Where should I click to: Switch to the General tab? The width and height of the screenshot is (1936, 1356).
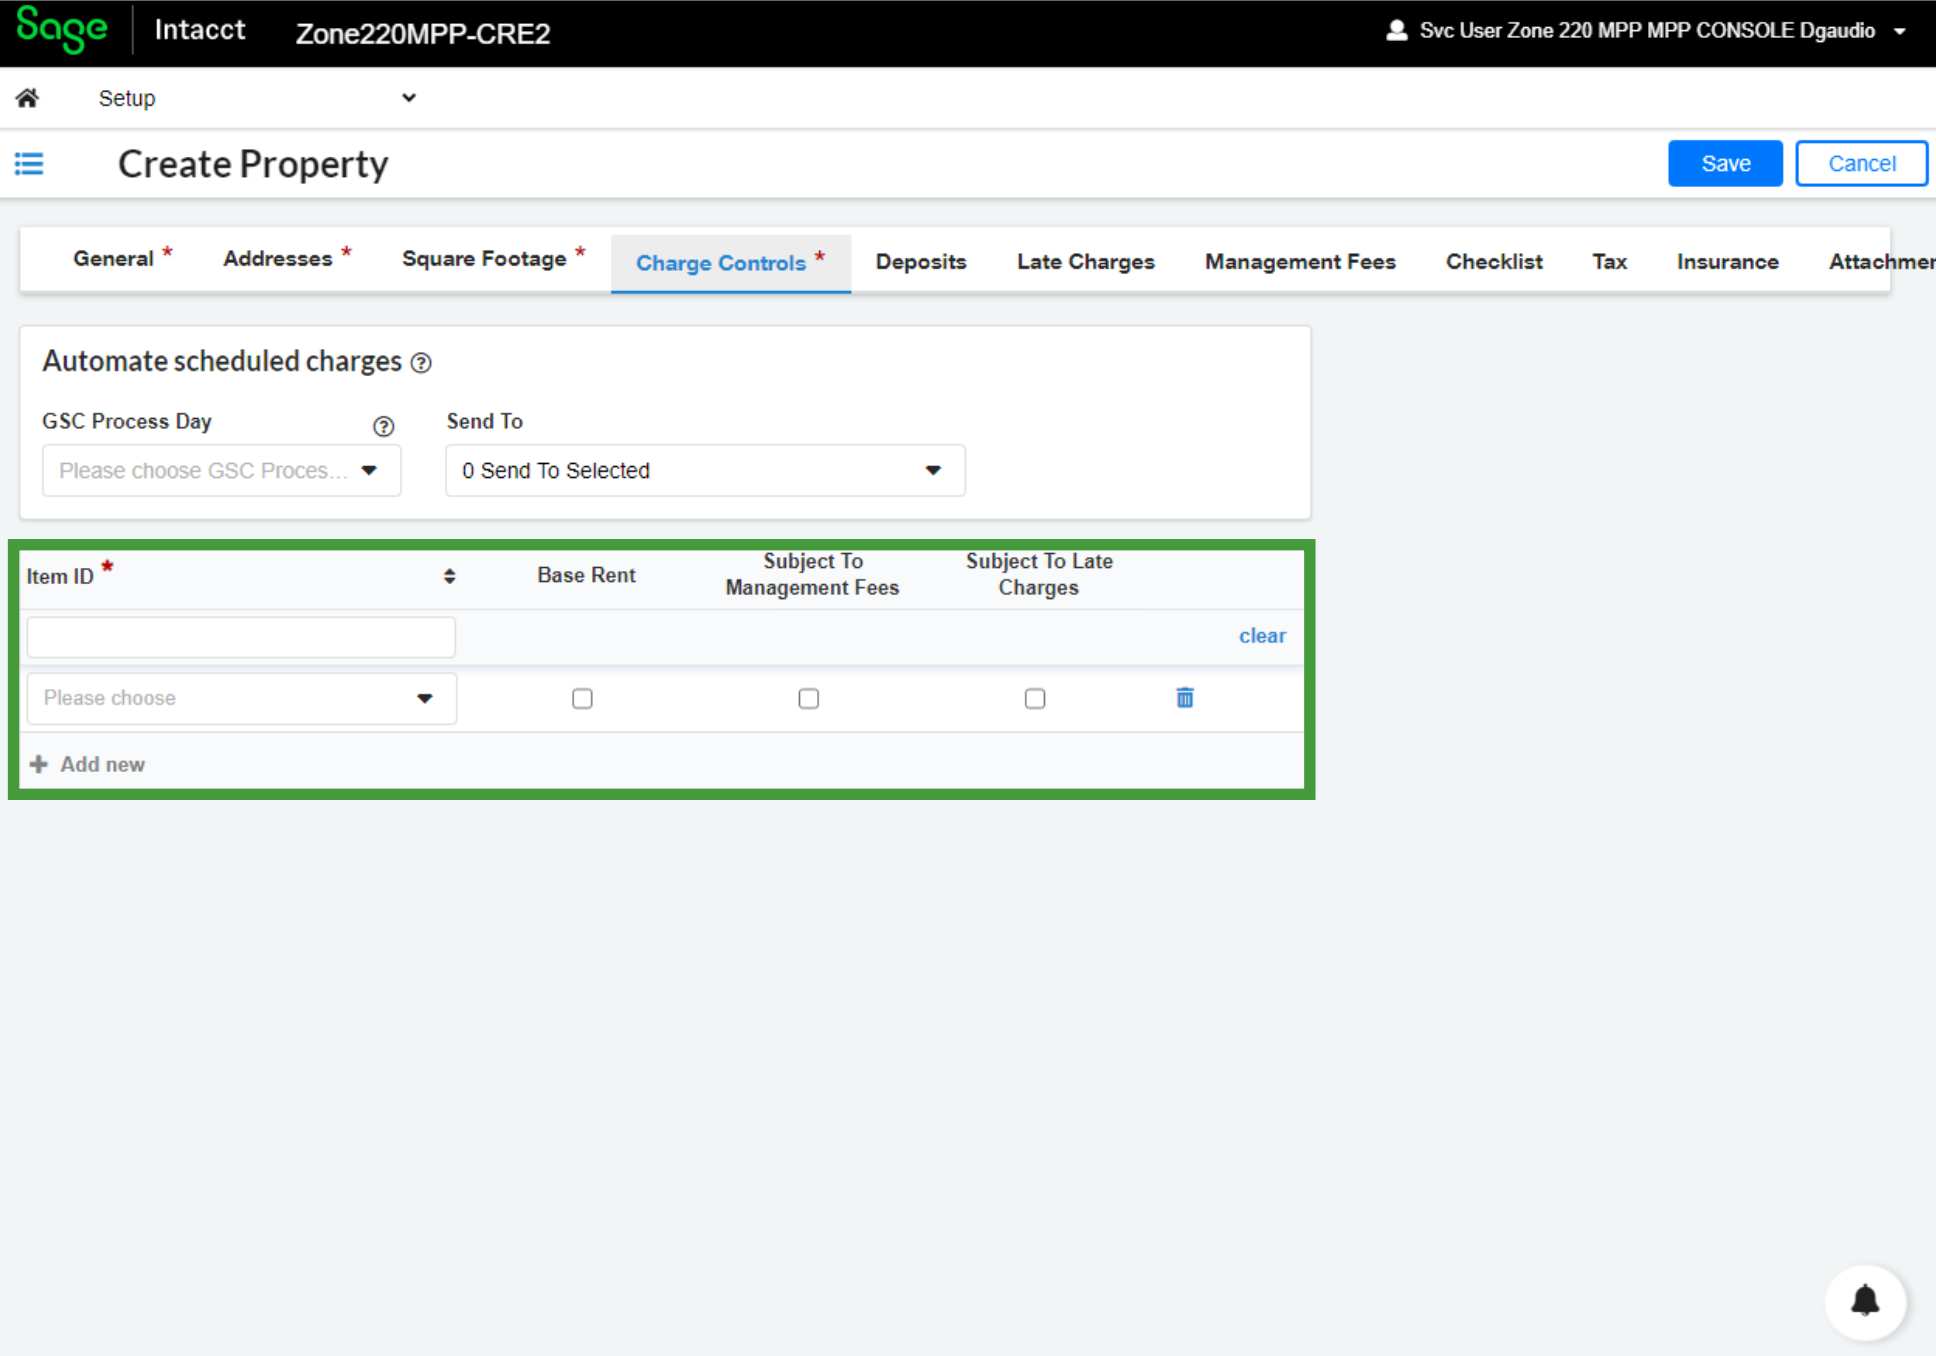point(122,259)
